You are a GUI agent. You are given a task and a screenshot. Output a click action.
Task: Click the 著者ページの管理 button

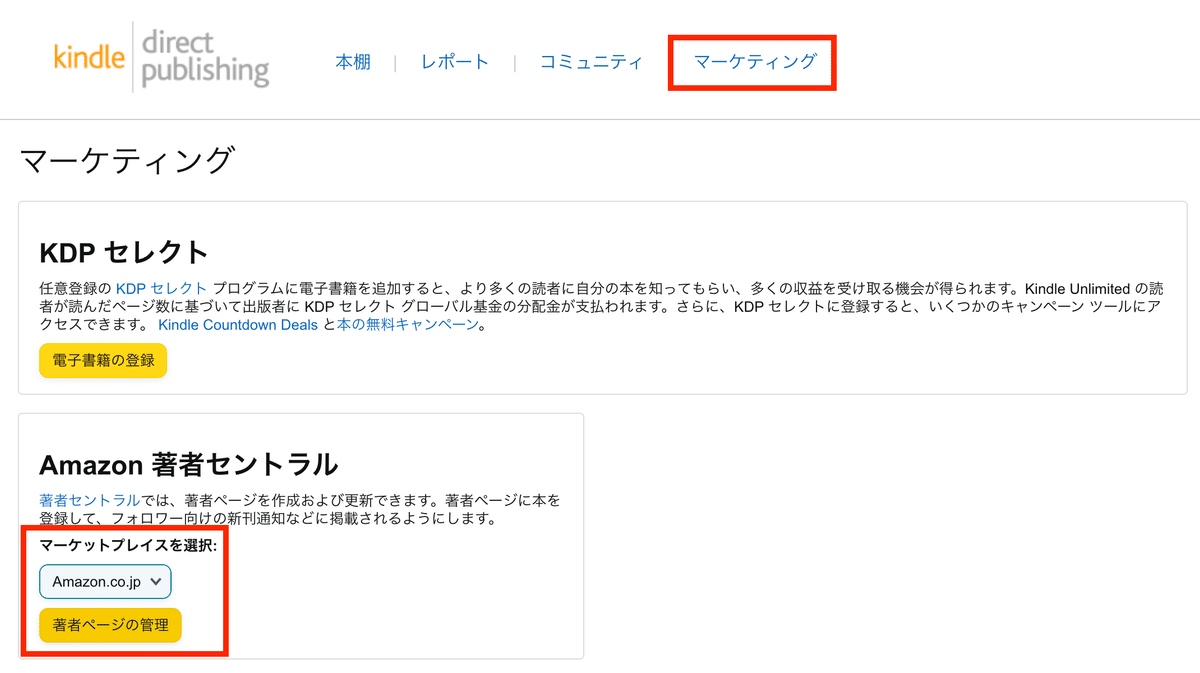point(110,625)
